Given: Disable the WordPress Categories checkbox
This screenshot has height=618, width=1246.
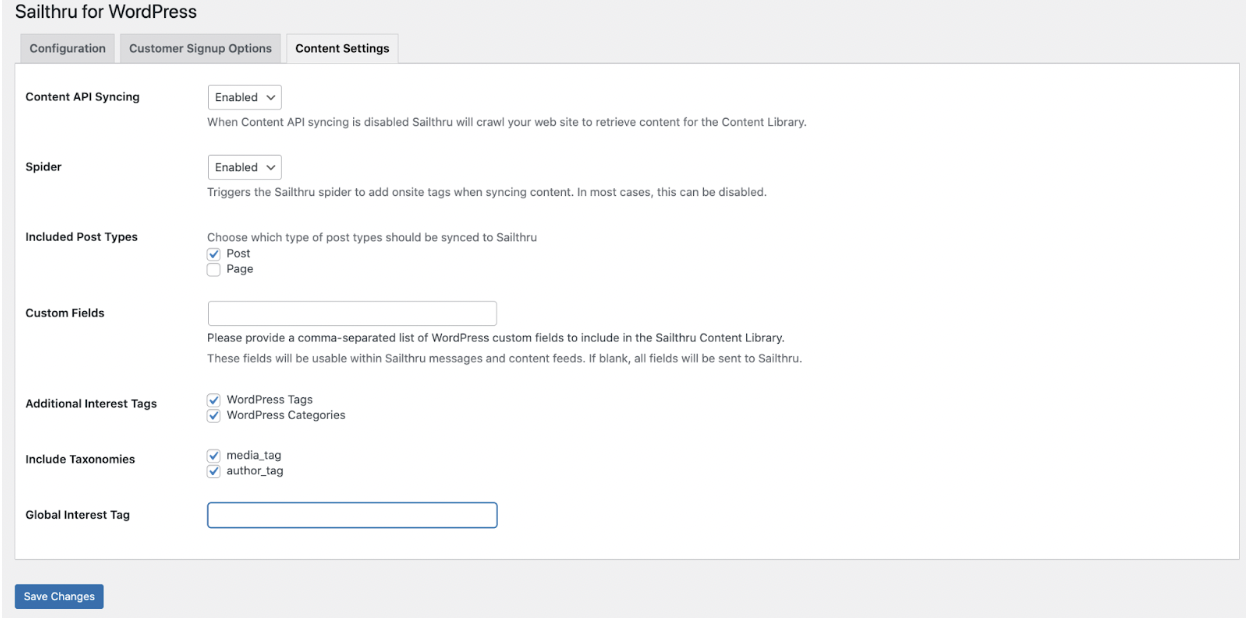Looking at the screenshot, I should (213, 415).
